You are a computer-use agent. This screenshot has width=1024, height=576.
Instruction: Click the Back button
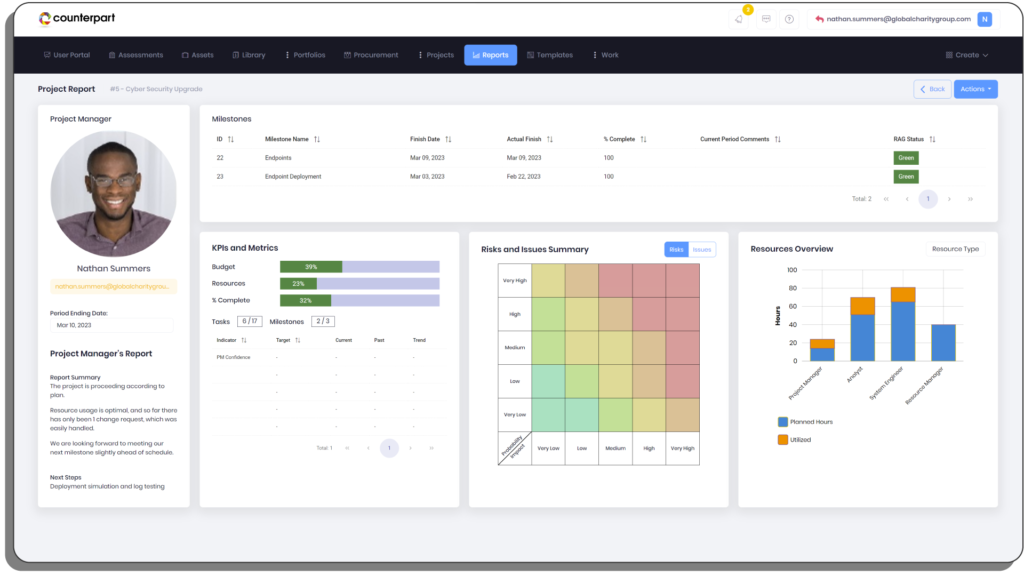[x=932, y=89]
